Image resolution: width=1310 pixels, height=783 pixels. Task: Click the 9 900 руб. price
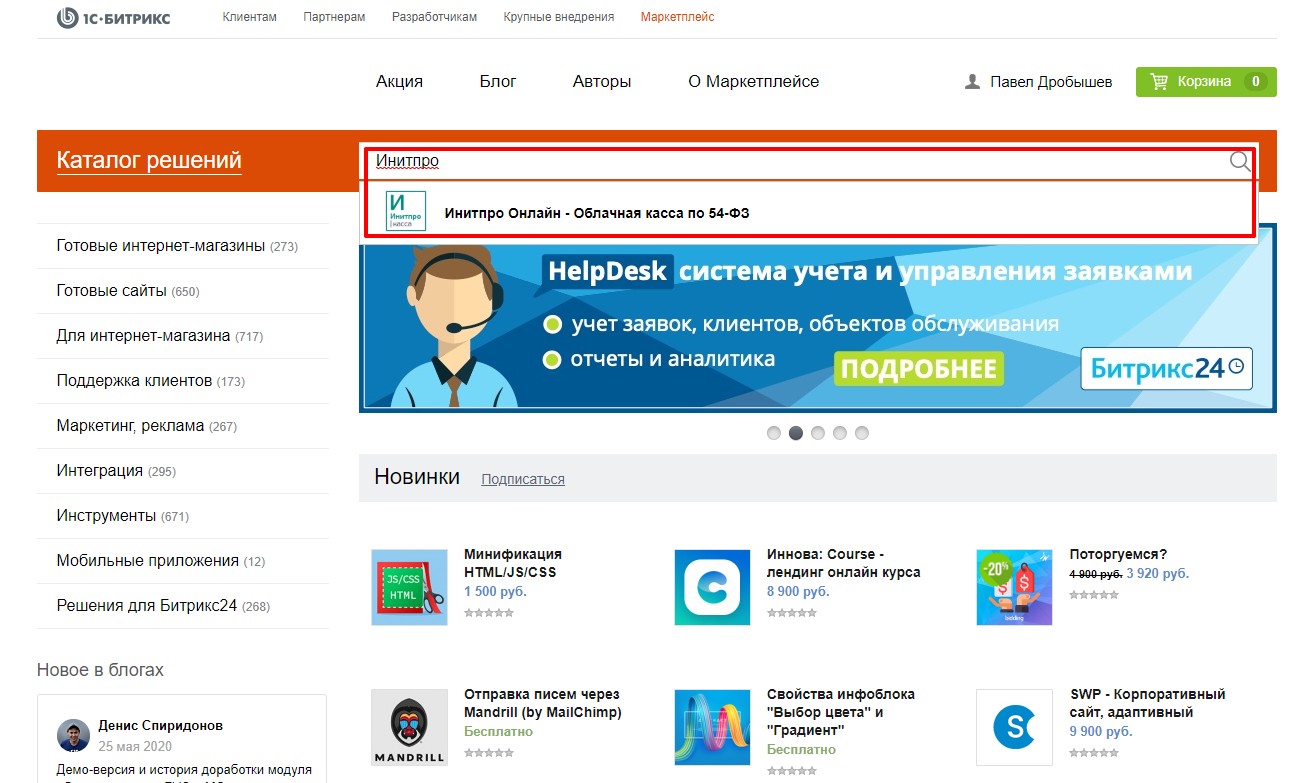click(x=1101, y=732)
